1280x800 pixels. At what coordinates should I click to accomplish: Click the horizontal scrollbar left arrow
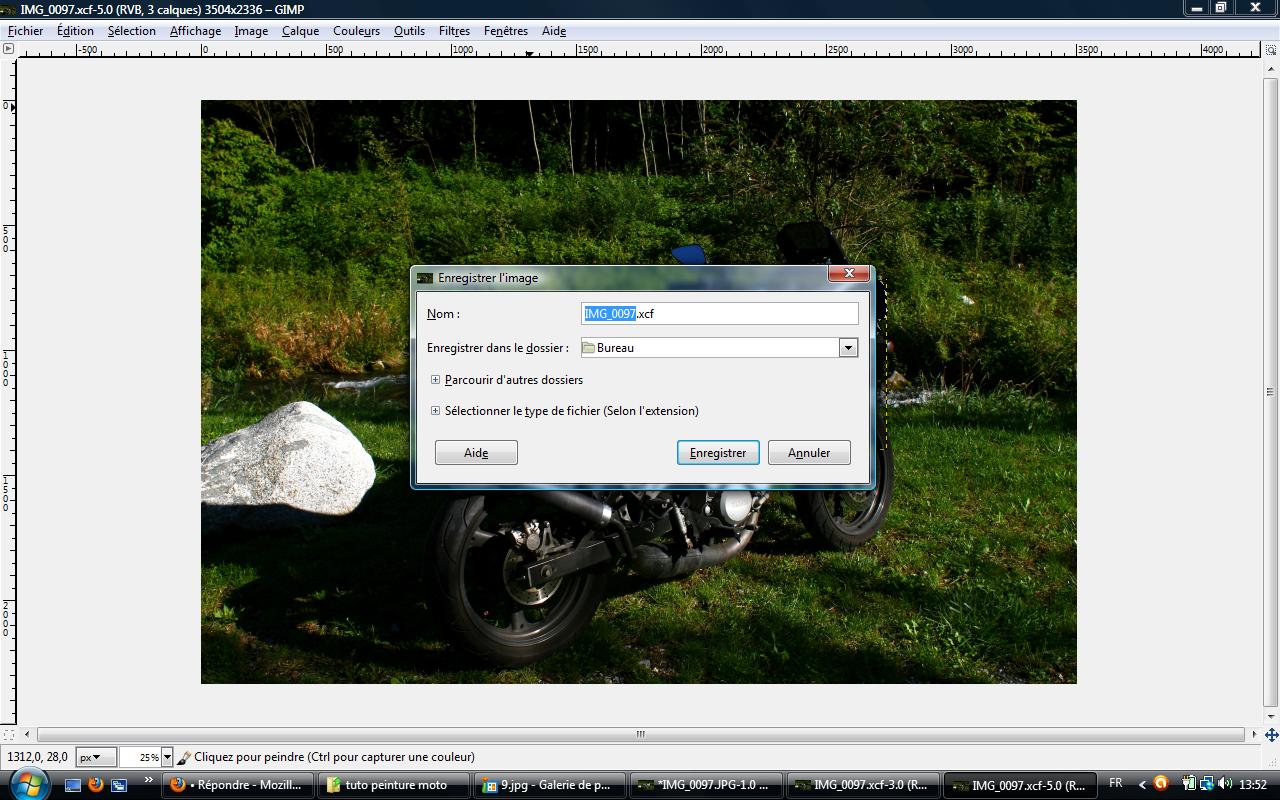[27, 734]
